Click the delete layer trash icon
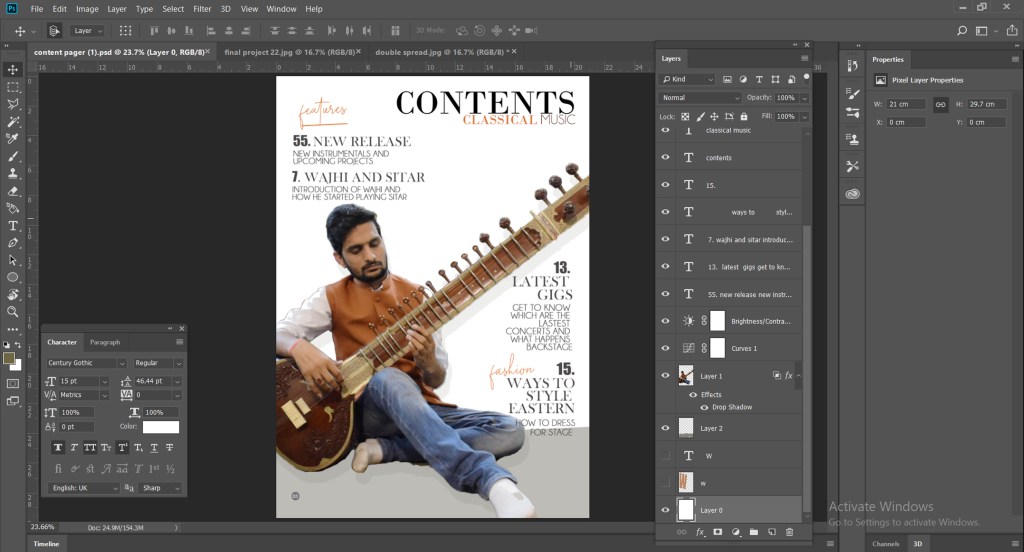The image size is (1024, 552). coord(789,532)
